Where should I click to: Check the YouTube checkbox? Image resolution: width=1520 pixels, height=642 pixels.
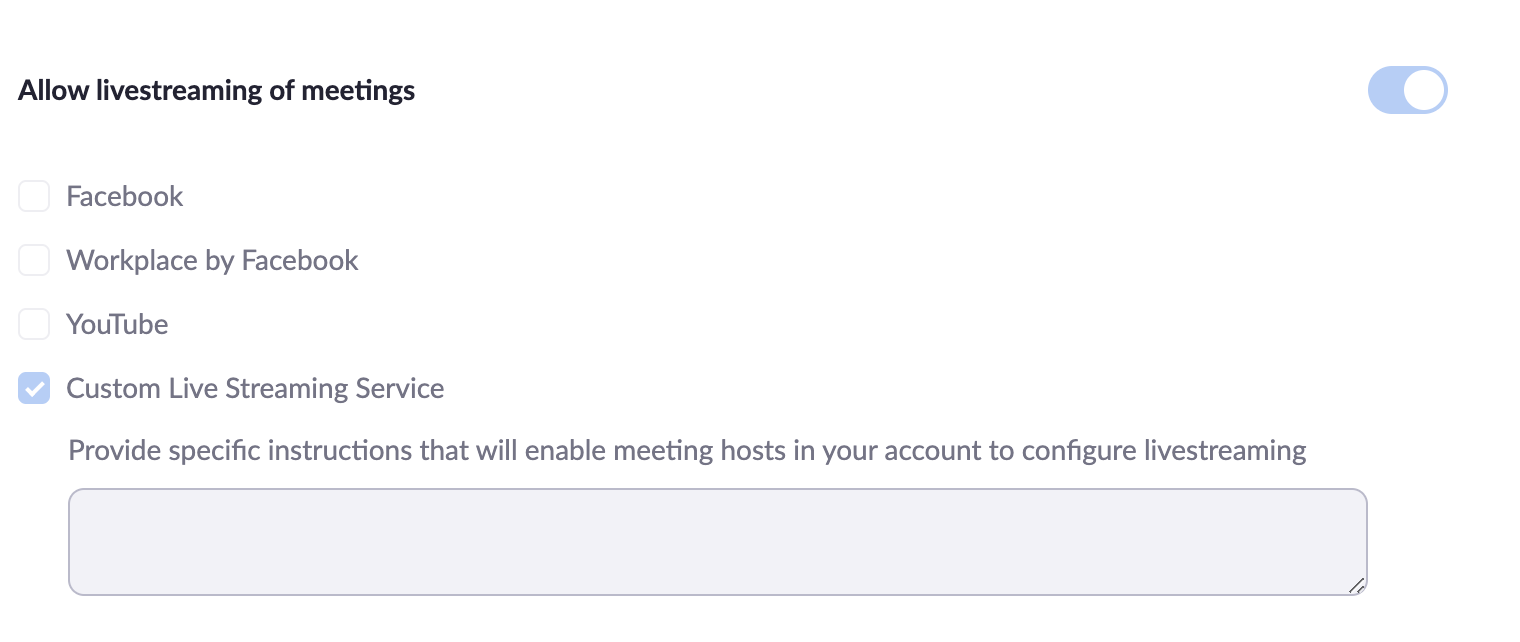click(34, 324)
